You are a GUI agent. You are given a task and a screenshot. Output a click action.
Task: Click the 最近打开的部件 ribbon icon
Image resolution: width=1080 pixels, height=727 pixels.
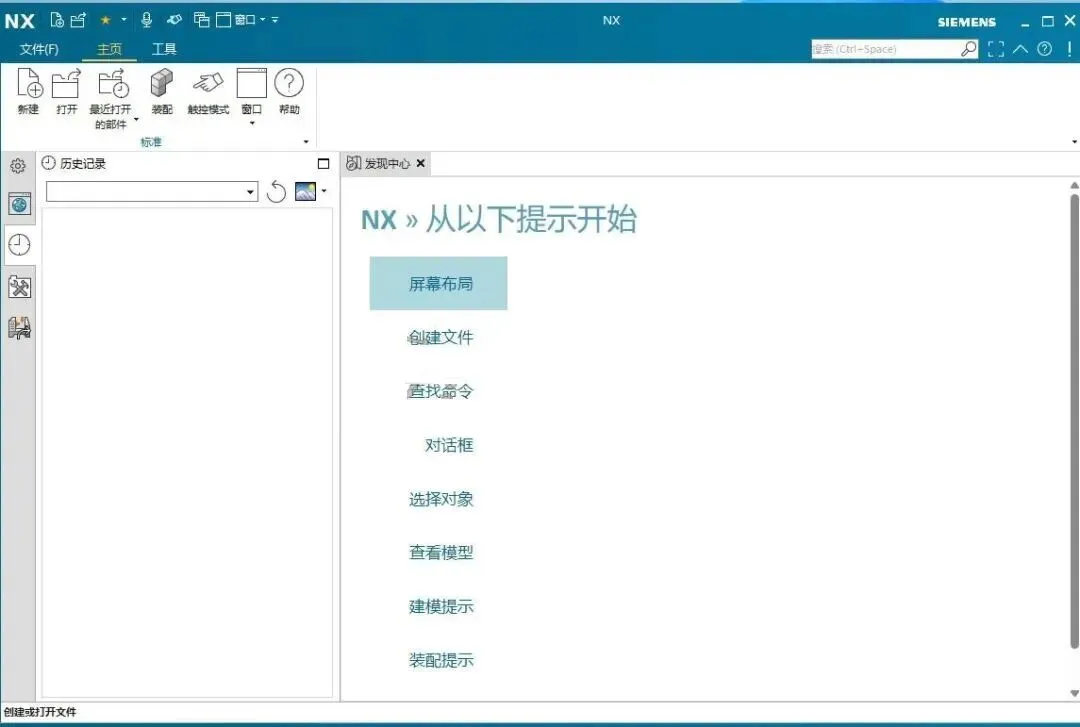pos(112,84)
